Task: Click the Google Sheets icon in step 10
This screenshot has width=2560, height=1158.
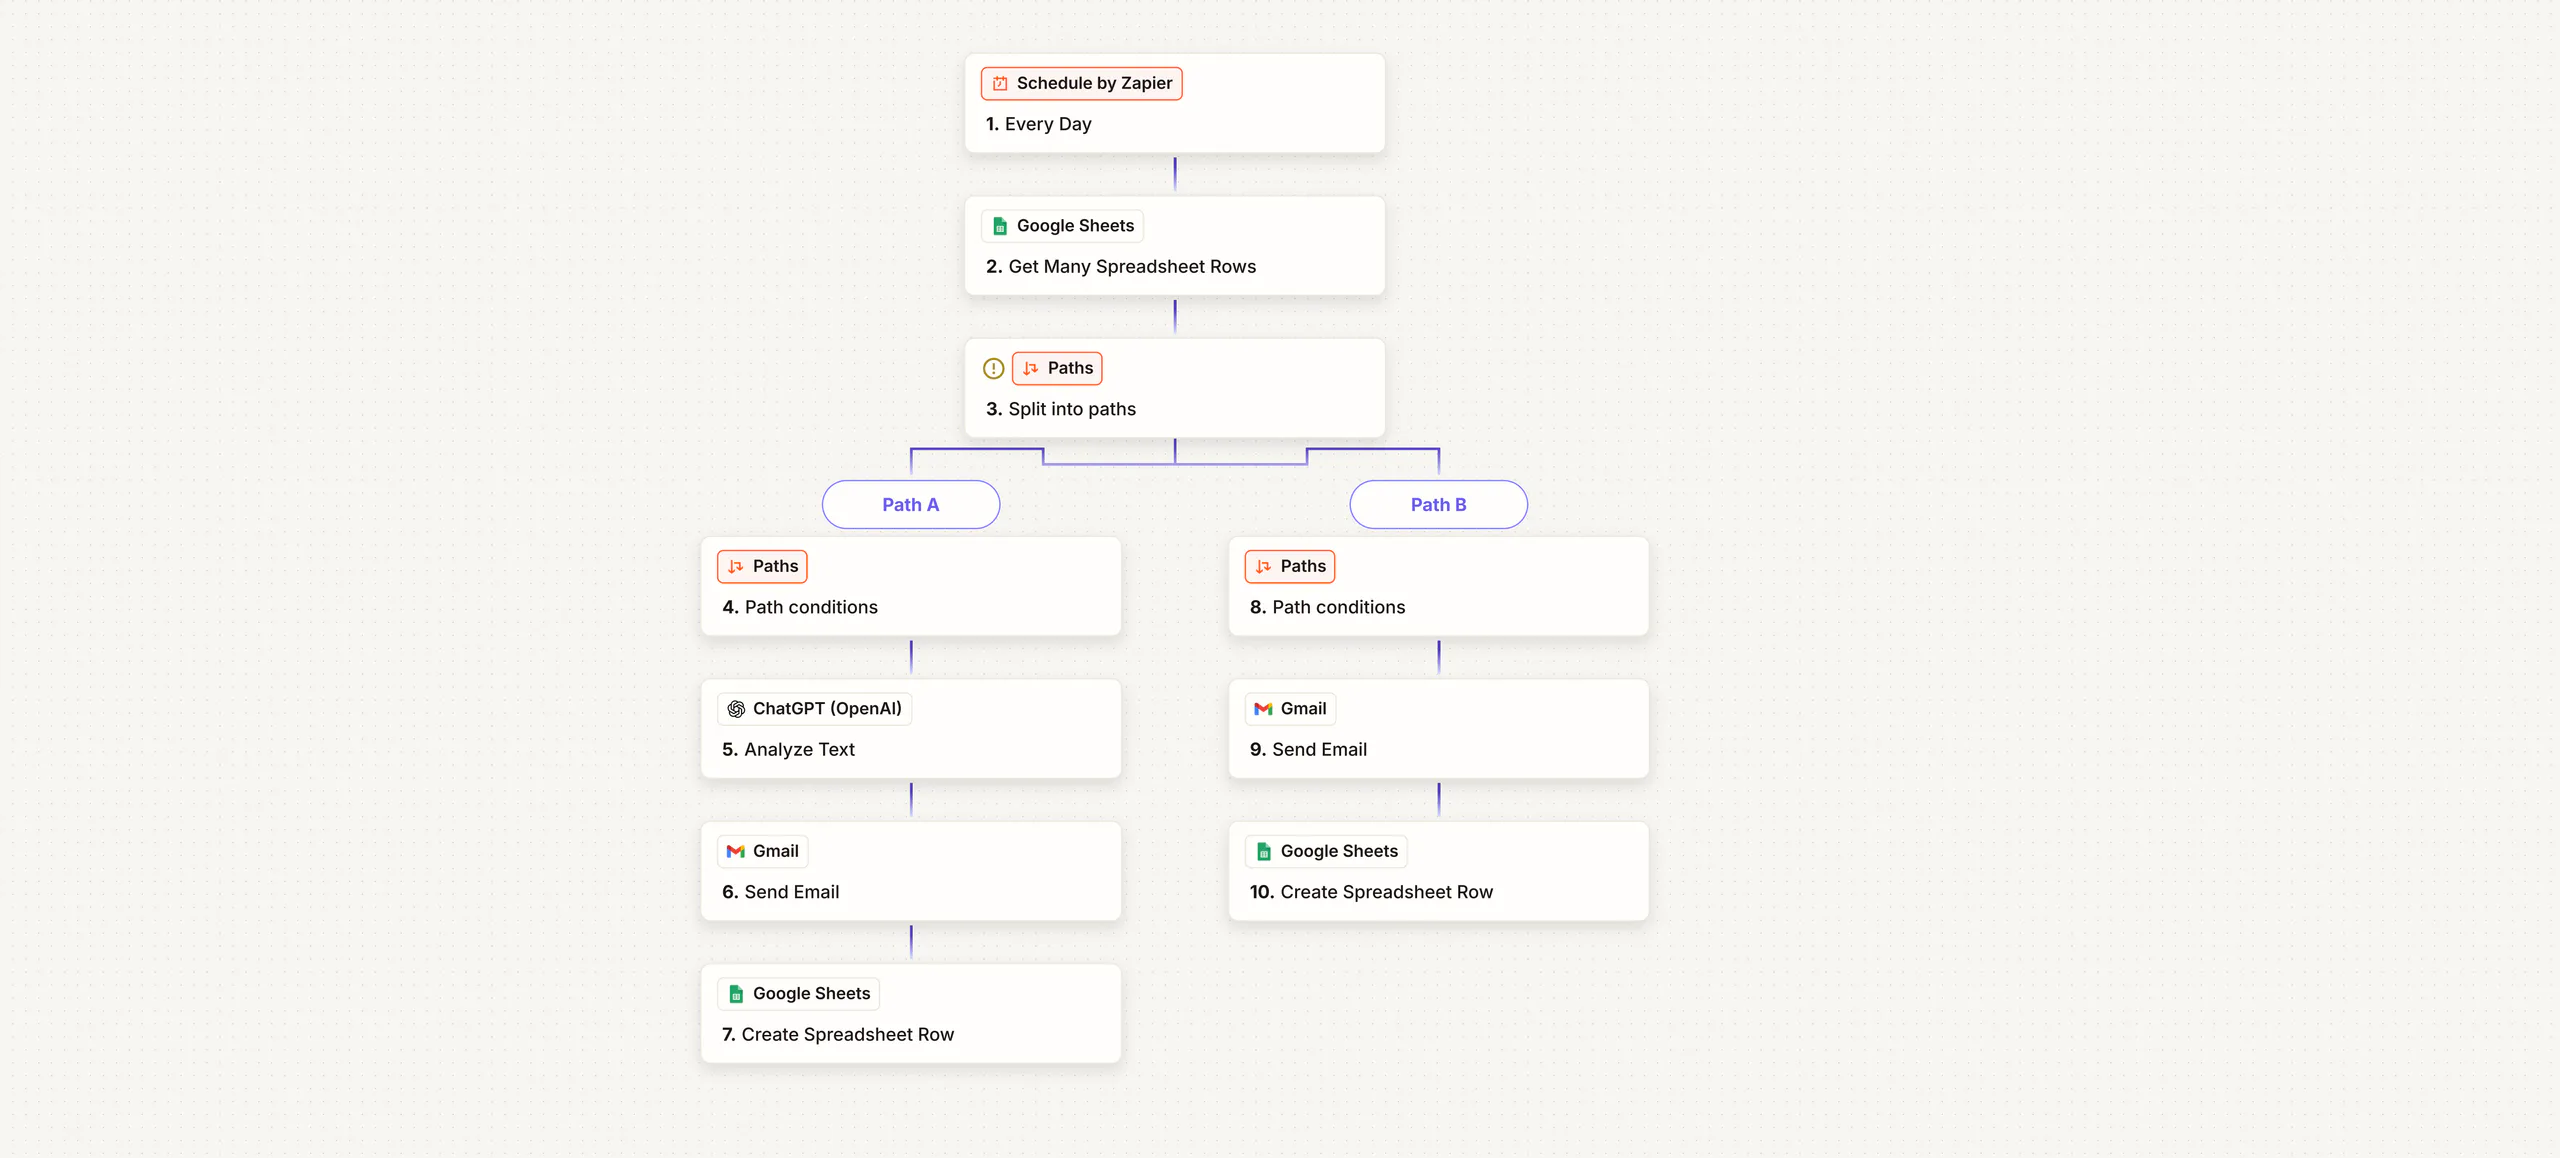Action: (x=1264, y=852)
